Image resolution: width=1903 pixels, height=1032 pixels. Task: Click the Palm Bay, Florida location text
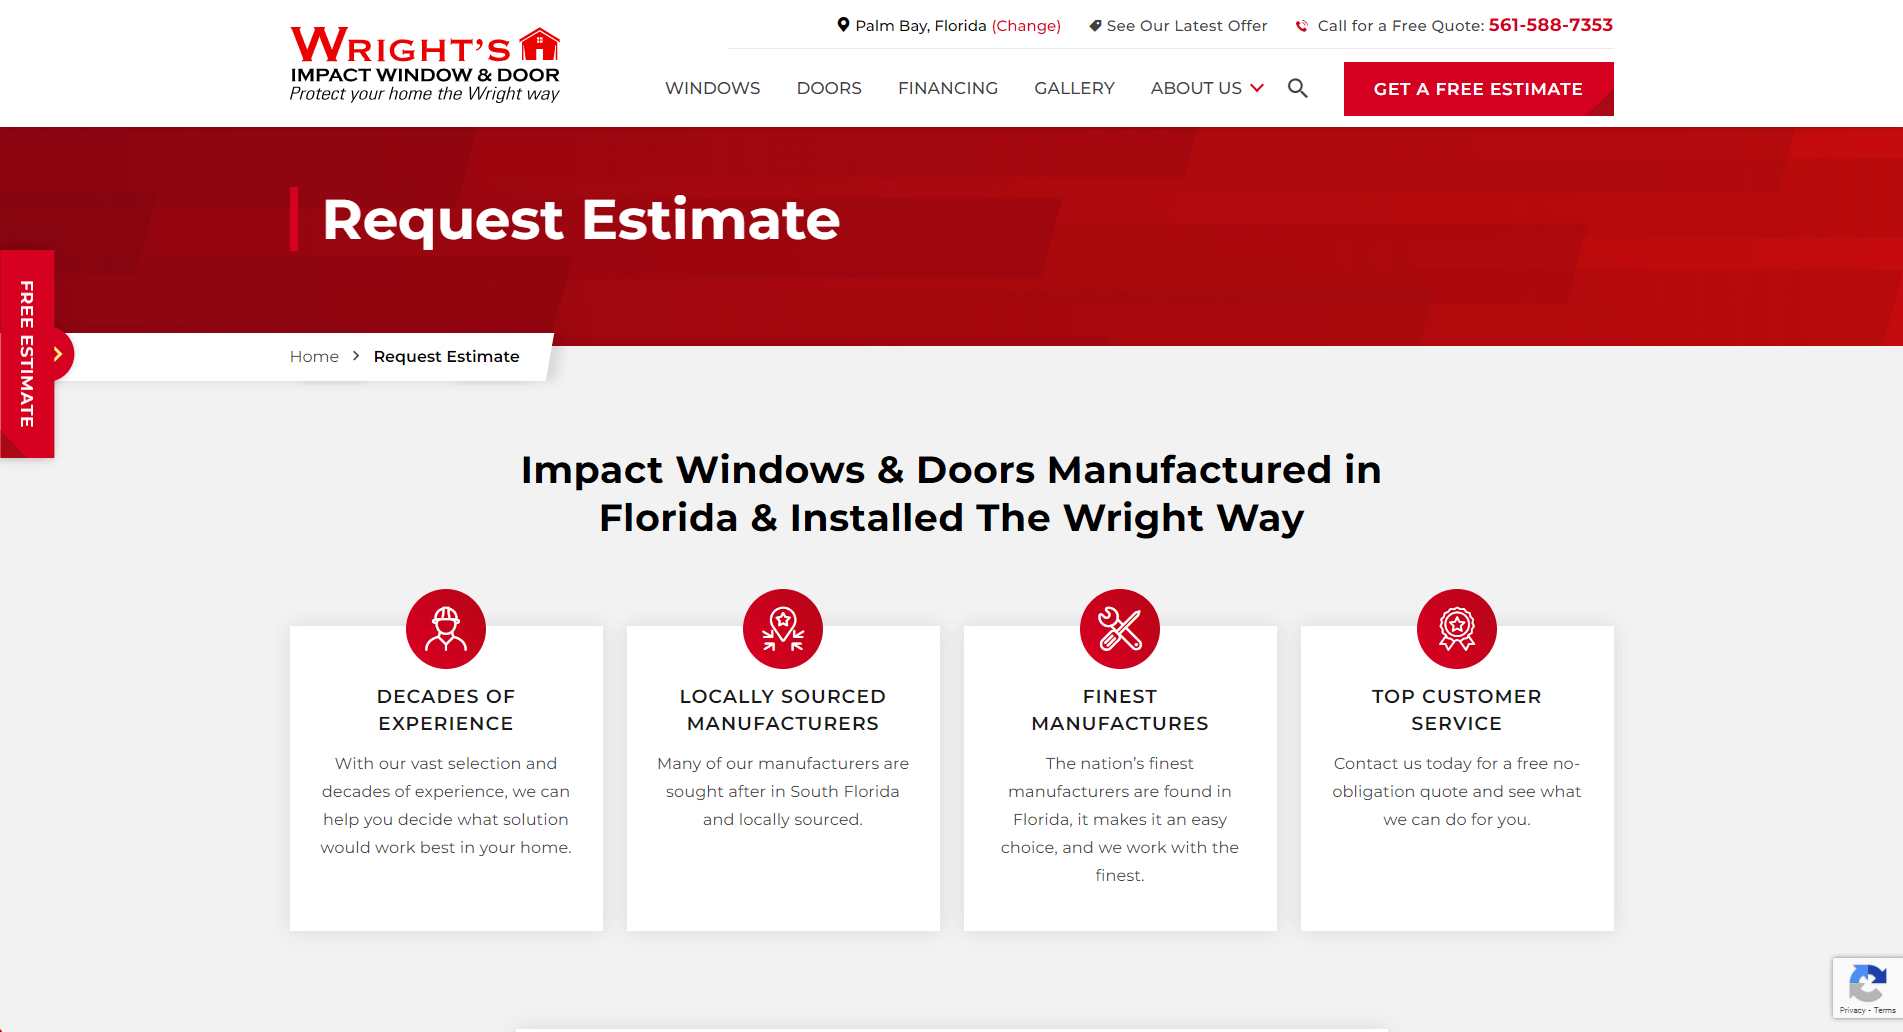pos(921,26)
